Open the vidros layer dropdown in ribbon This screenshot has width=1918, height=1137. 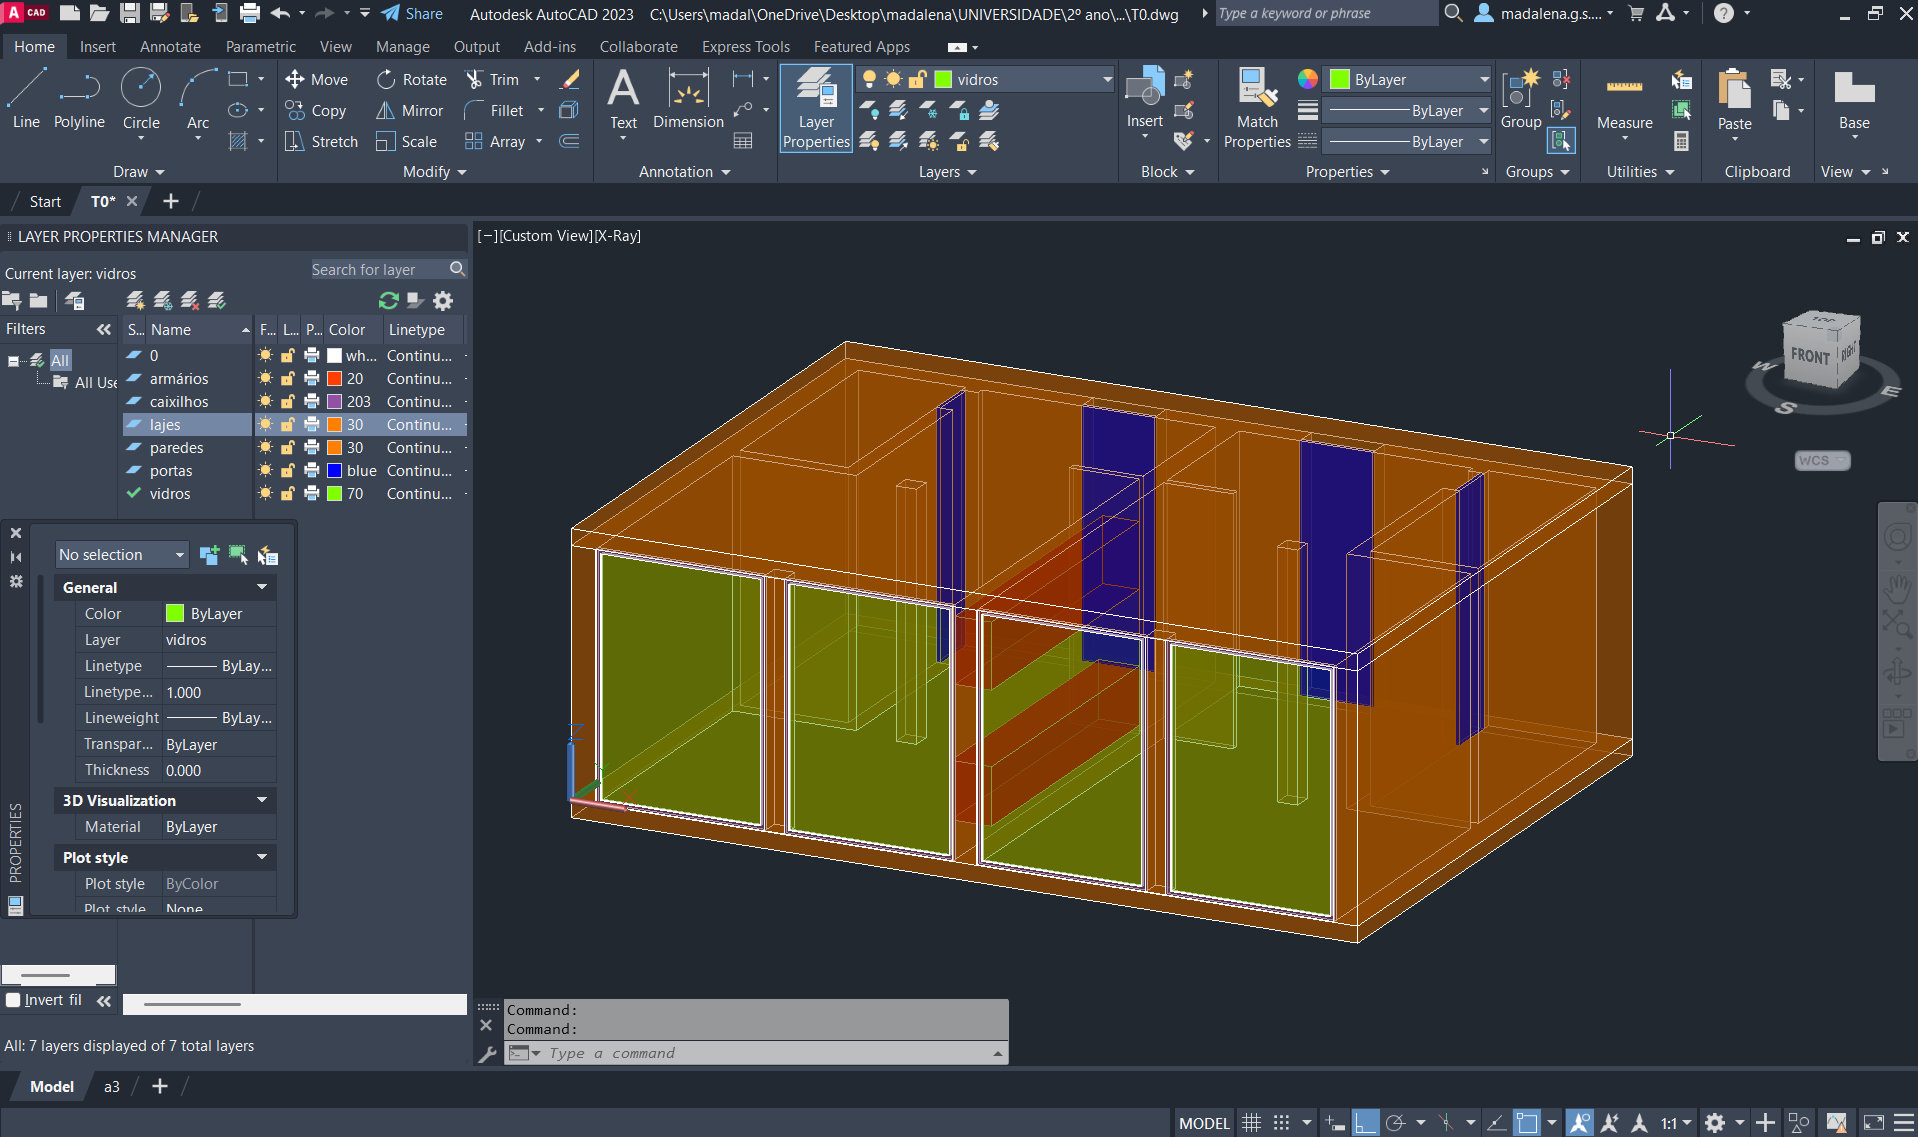[x=1107, y=80]
